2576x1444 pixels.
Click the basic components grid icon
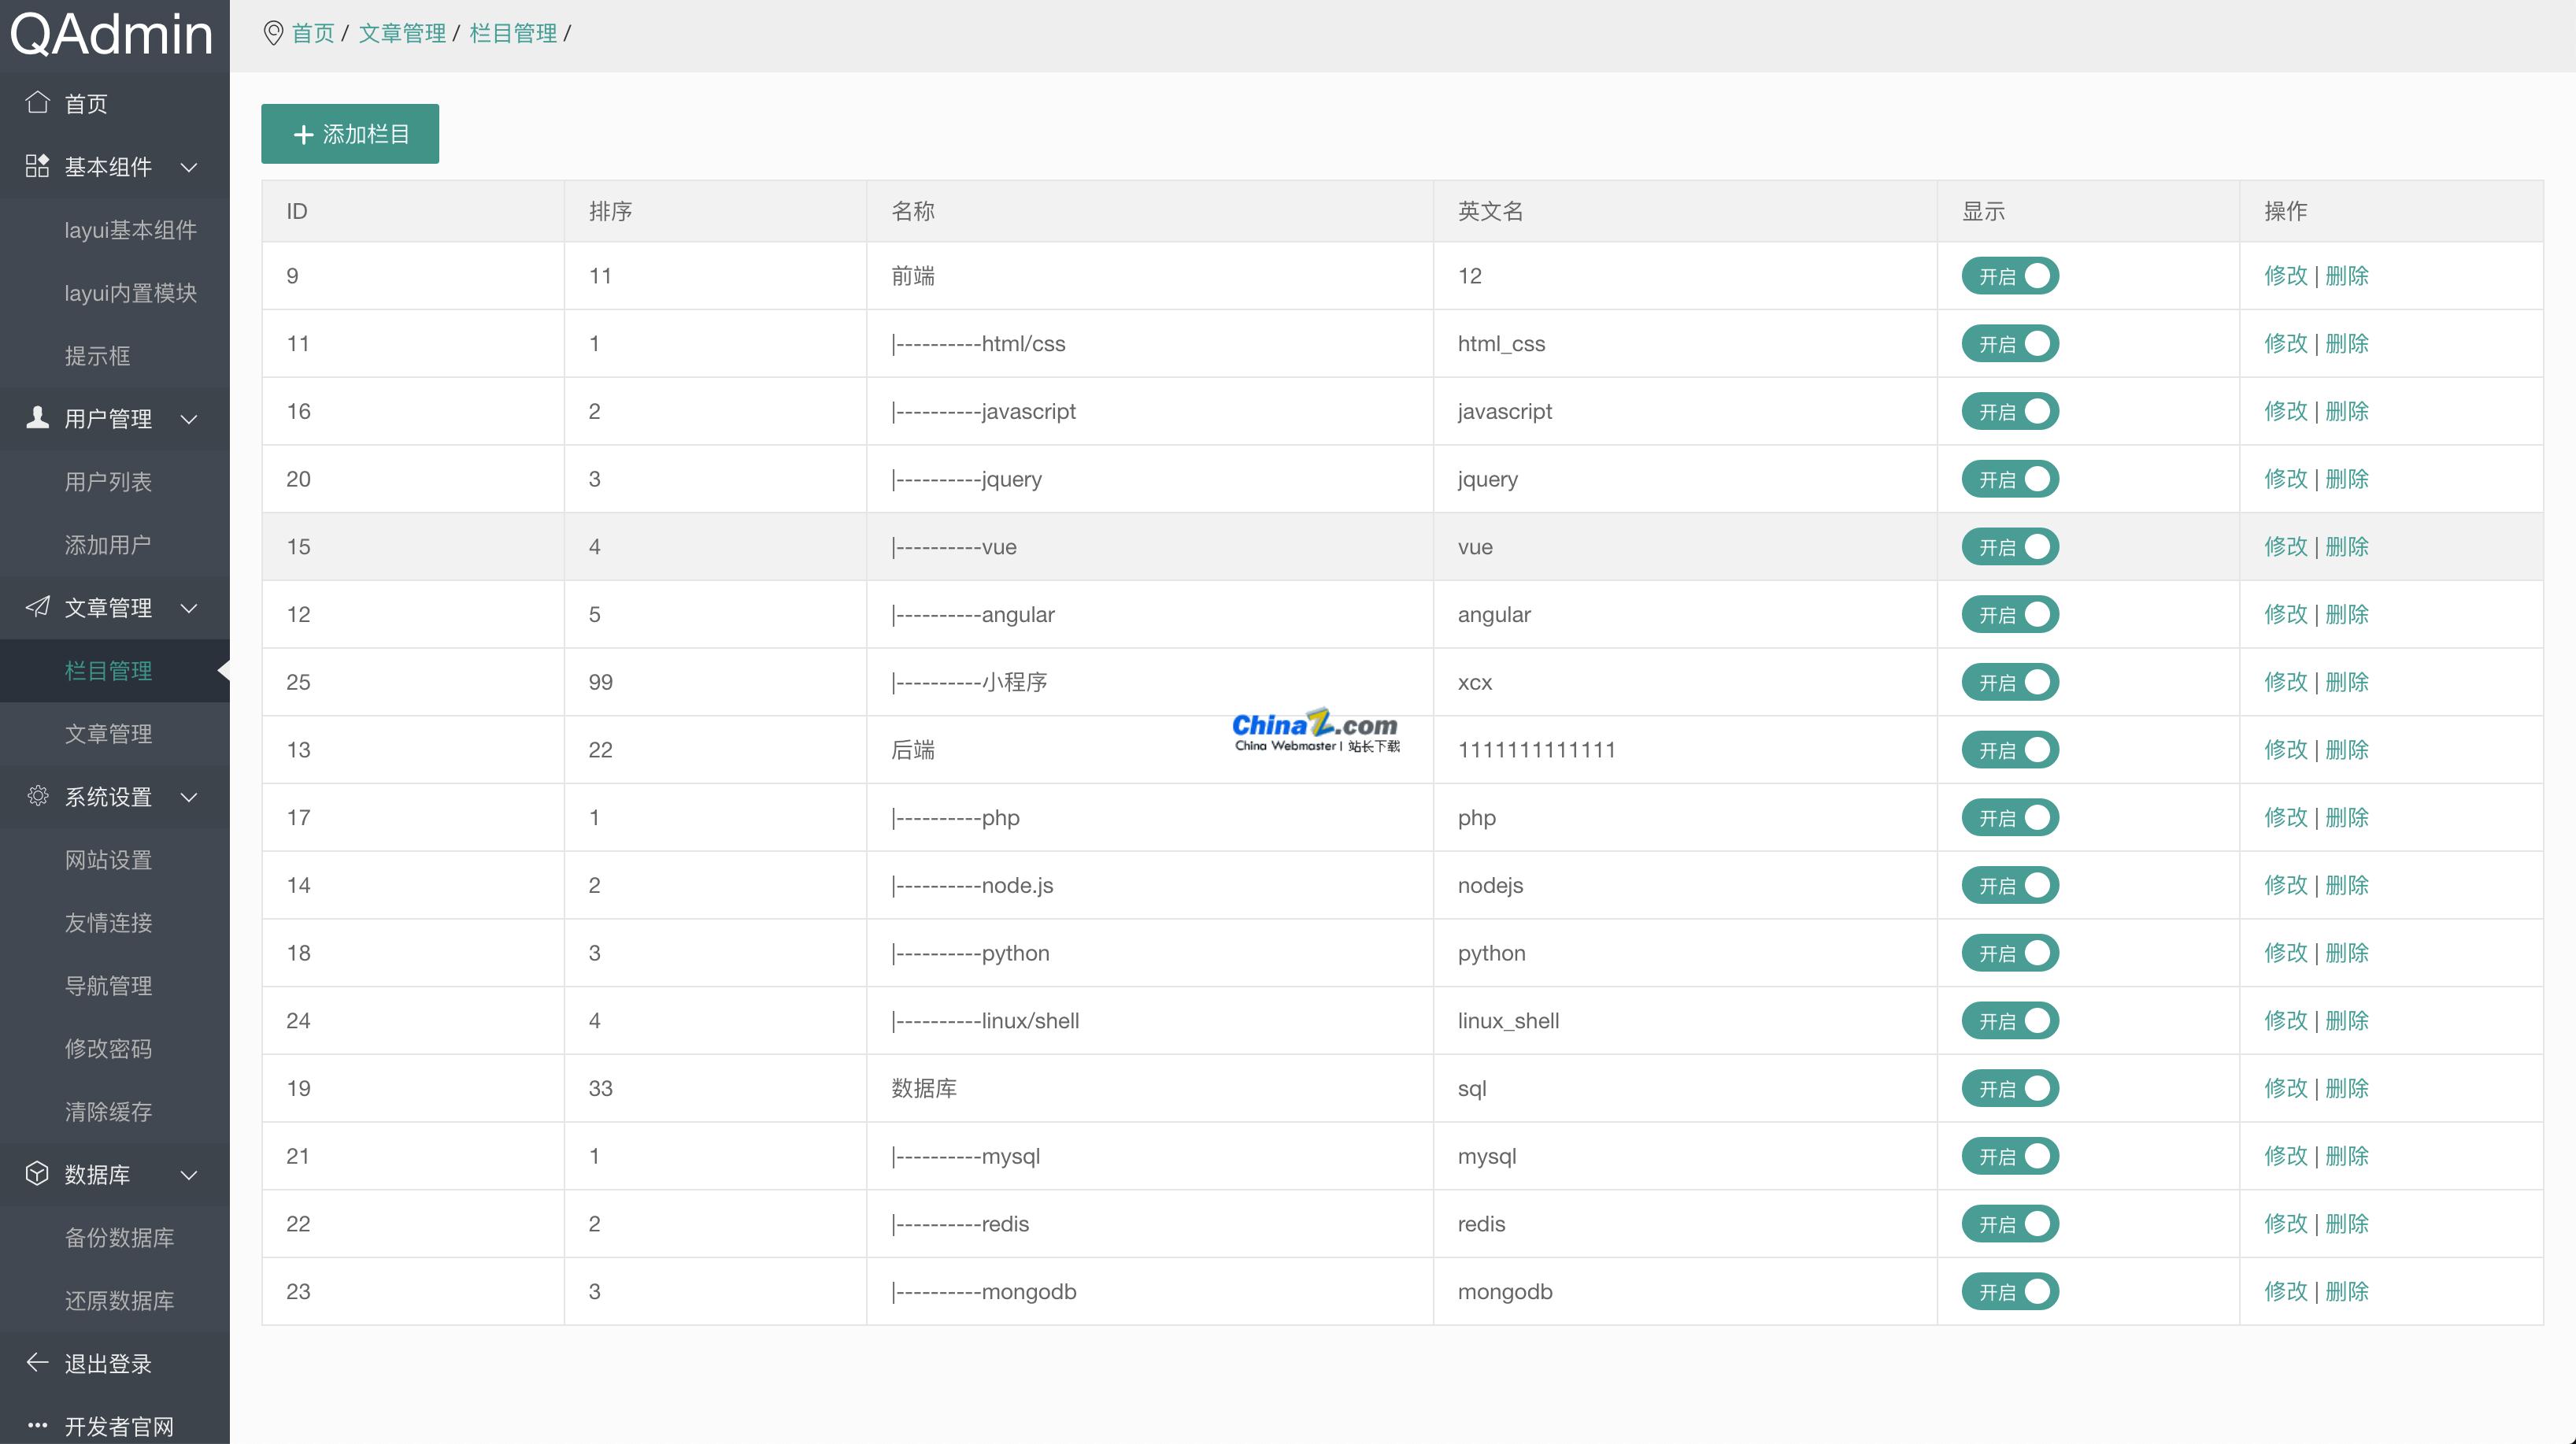tap(37, 166)
